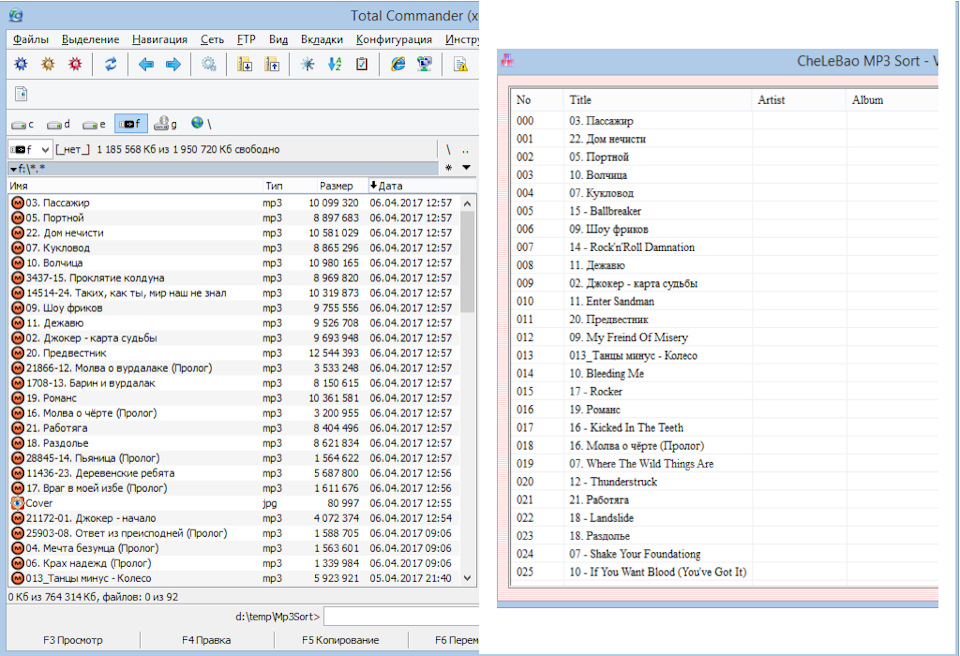This screenshot has height=656, width=960.
Task: Go forward with the right arrow icon
Action: click(173, 64)
